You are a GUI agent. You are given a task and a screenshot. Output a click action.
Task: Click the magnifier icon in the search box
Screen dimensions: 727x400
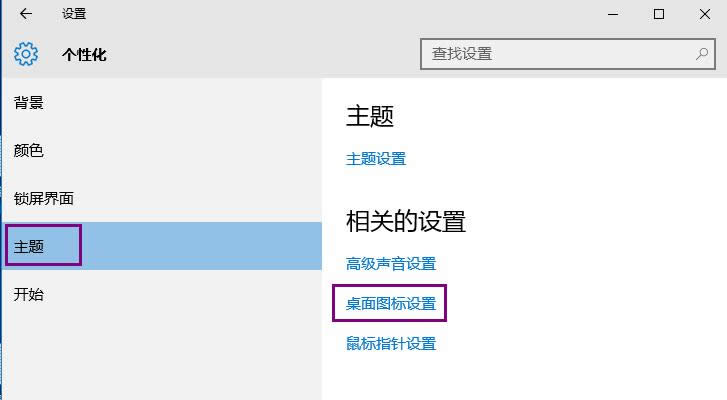[702, 54]
